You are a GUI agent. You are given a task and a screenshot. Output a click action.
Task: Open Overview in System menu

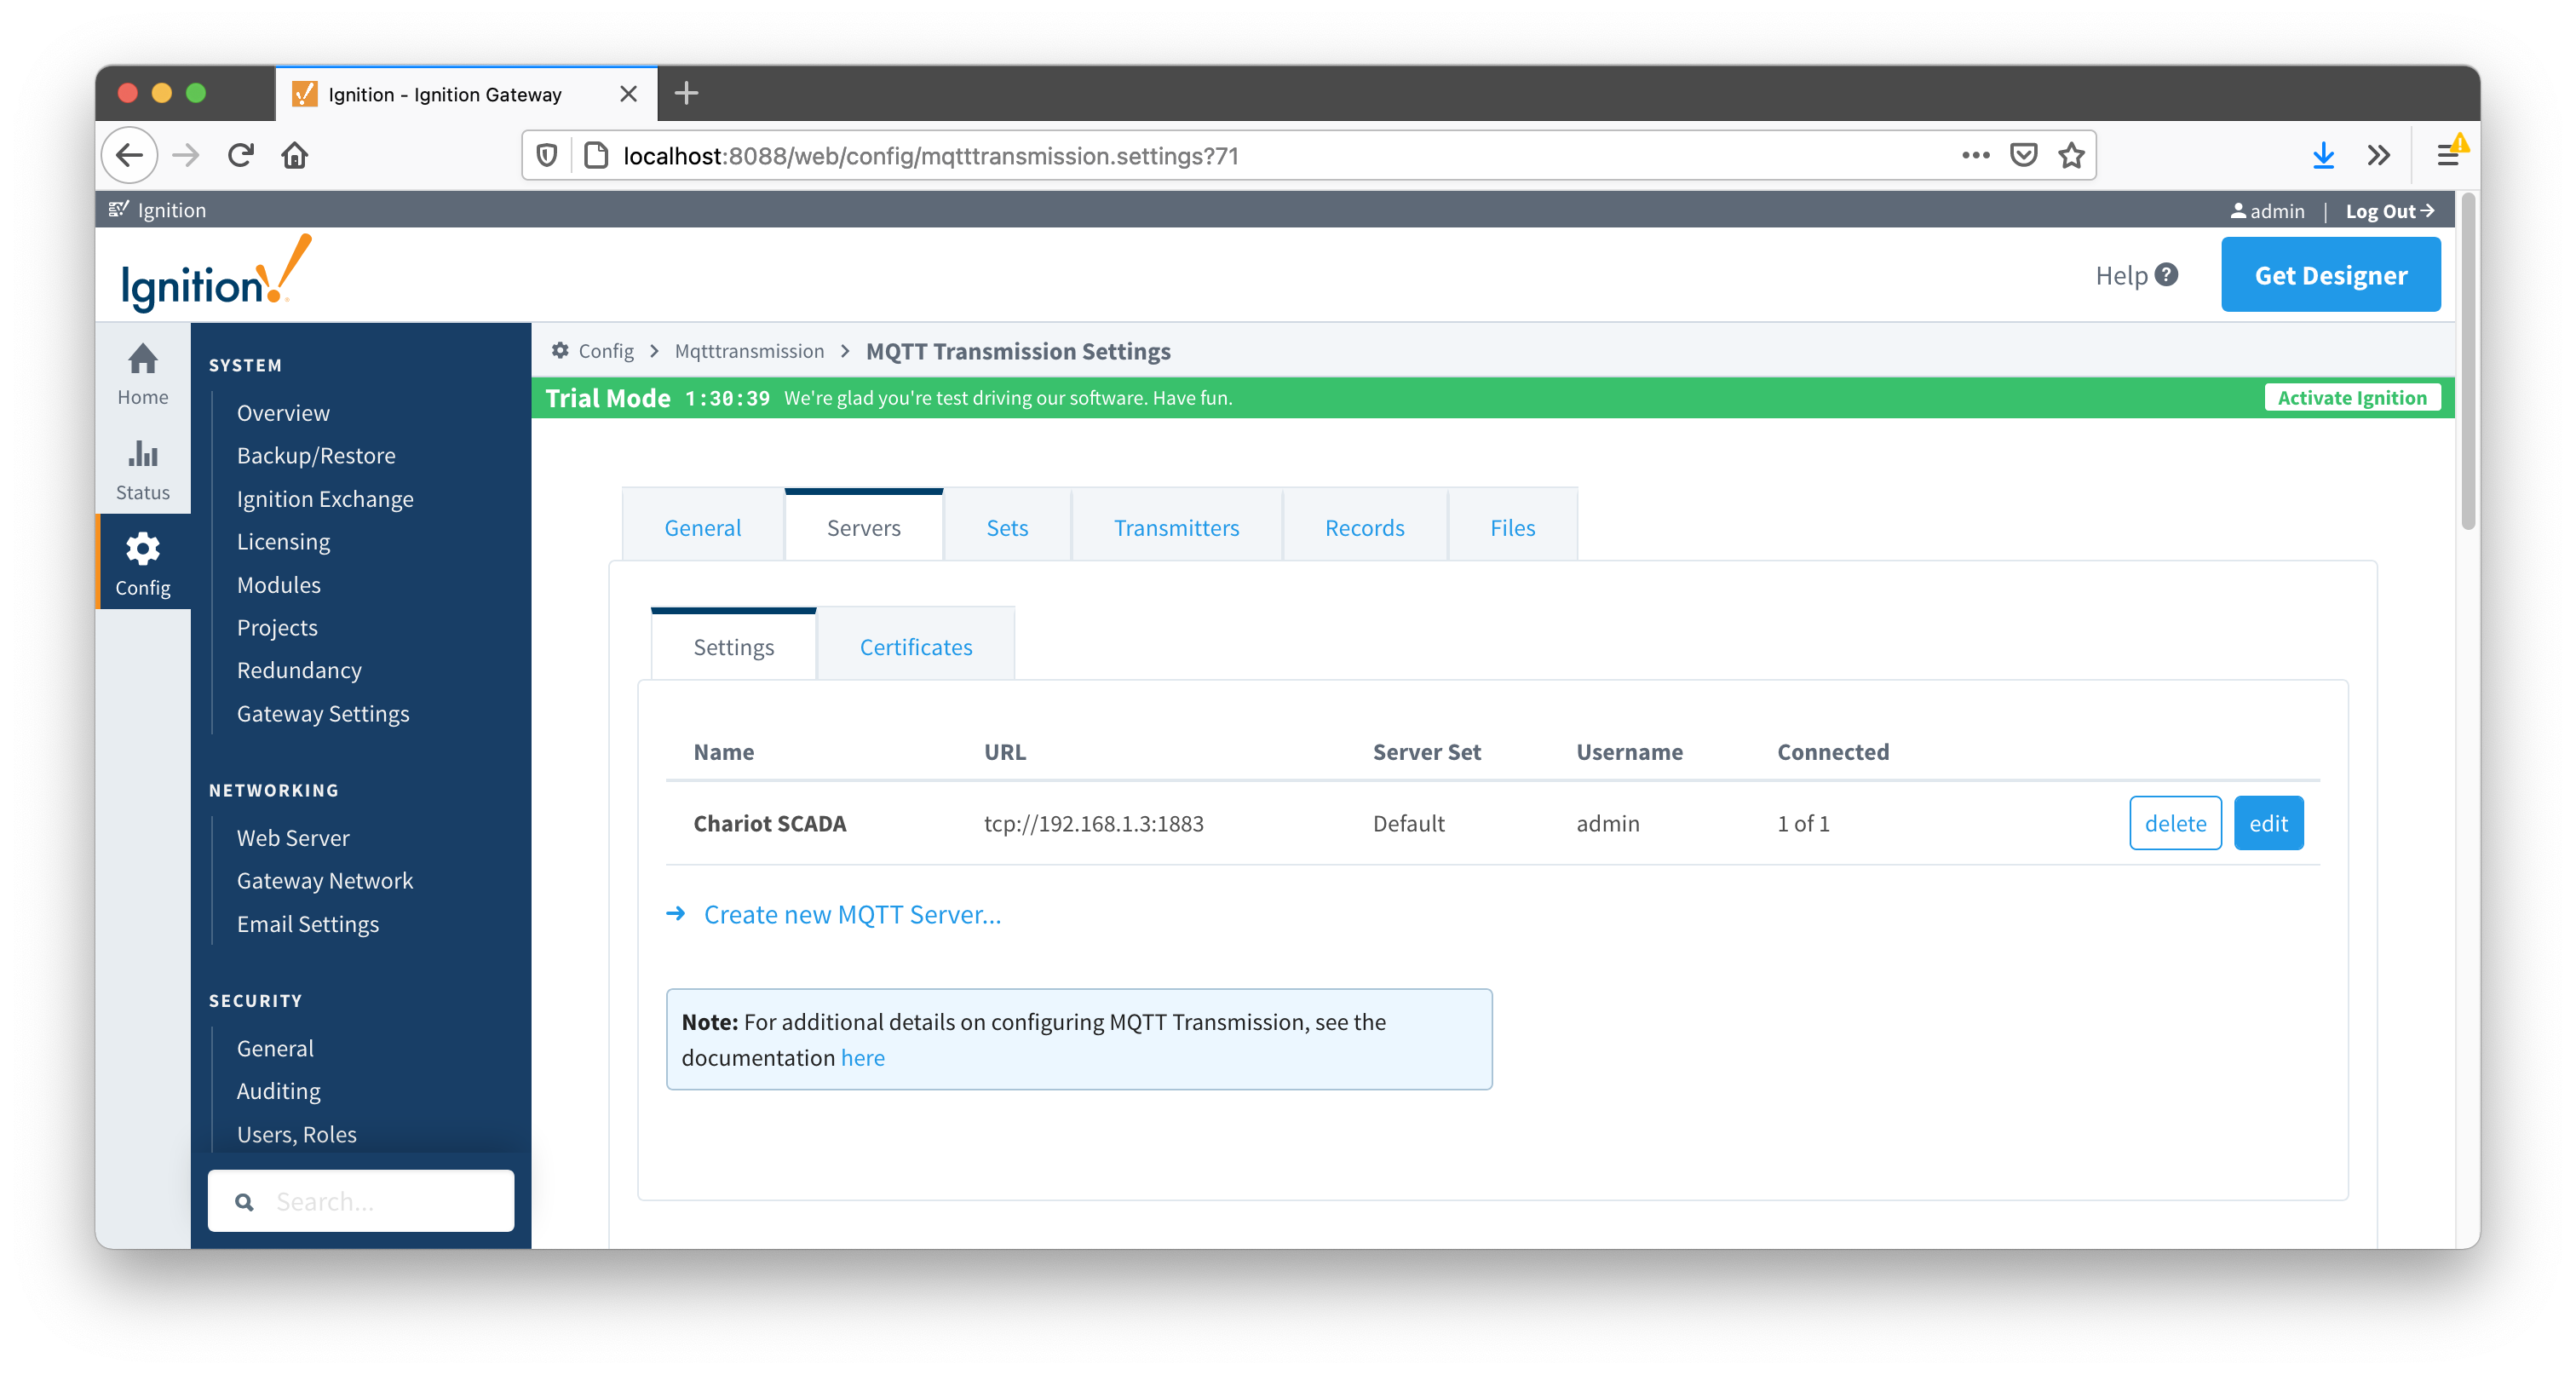pyautogui.click(x=283, y=413)
